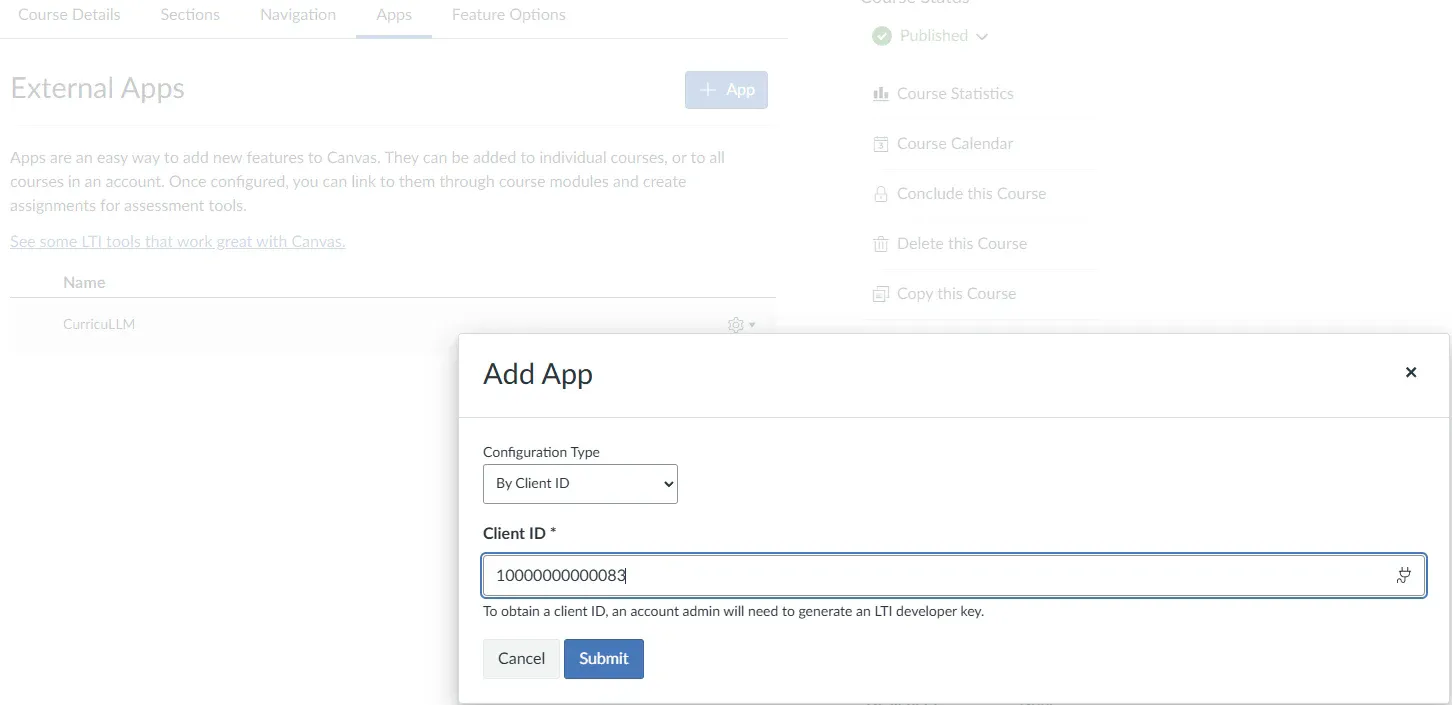Open settings gear for the CurricuLLM app

[735, 324]
